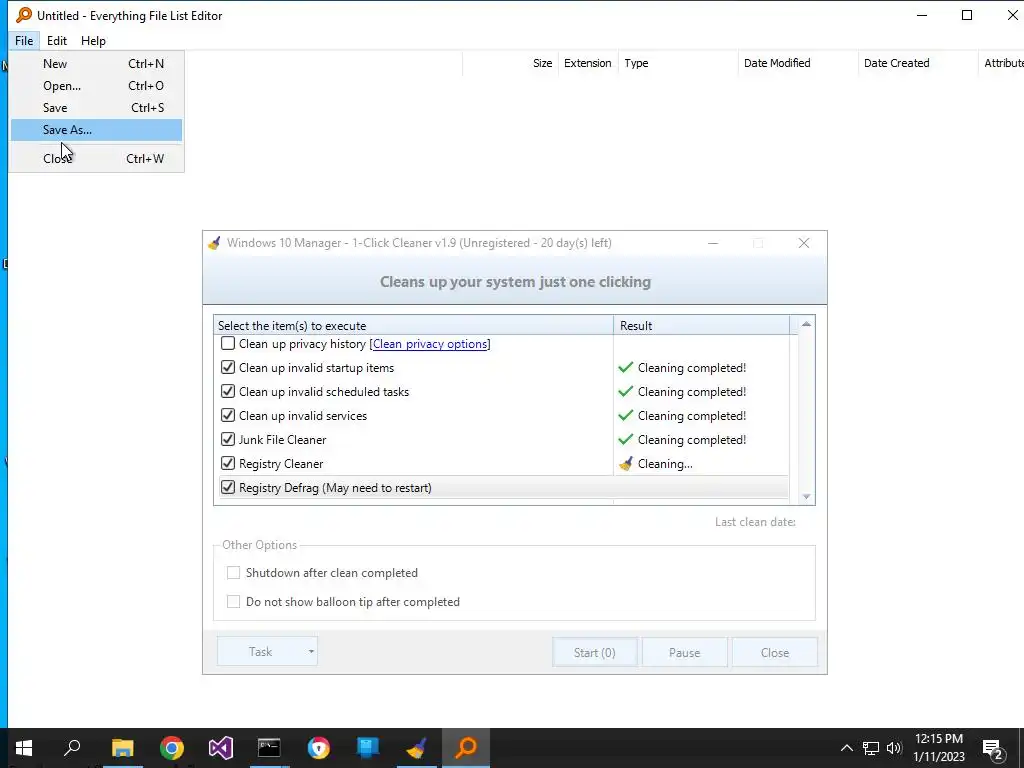The width and height of the screenshot is (1024, 768).
Task: Uncheck Clean up invalid scheduled tasks
Action: click(228, 392)
